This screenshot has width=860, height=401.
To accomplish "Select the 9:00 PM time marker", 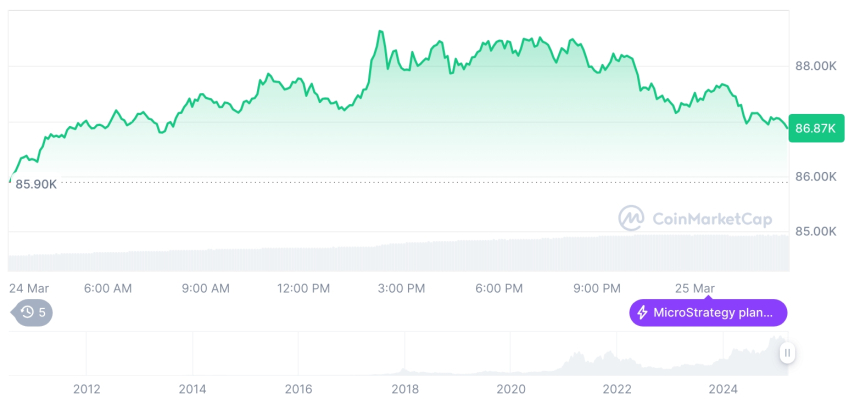I will coord(597,288).
